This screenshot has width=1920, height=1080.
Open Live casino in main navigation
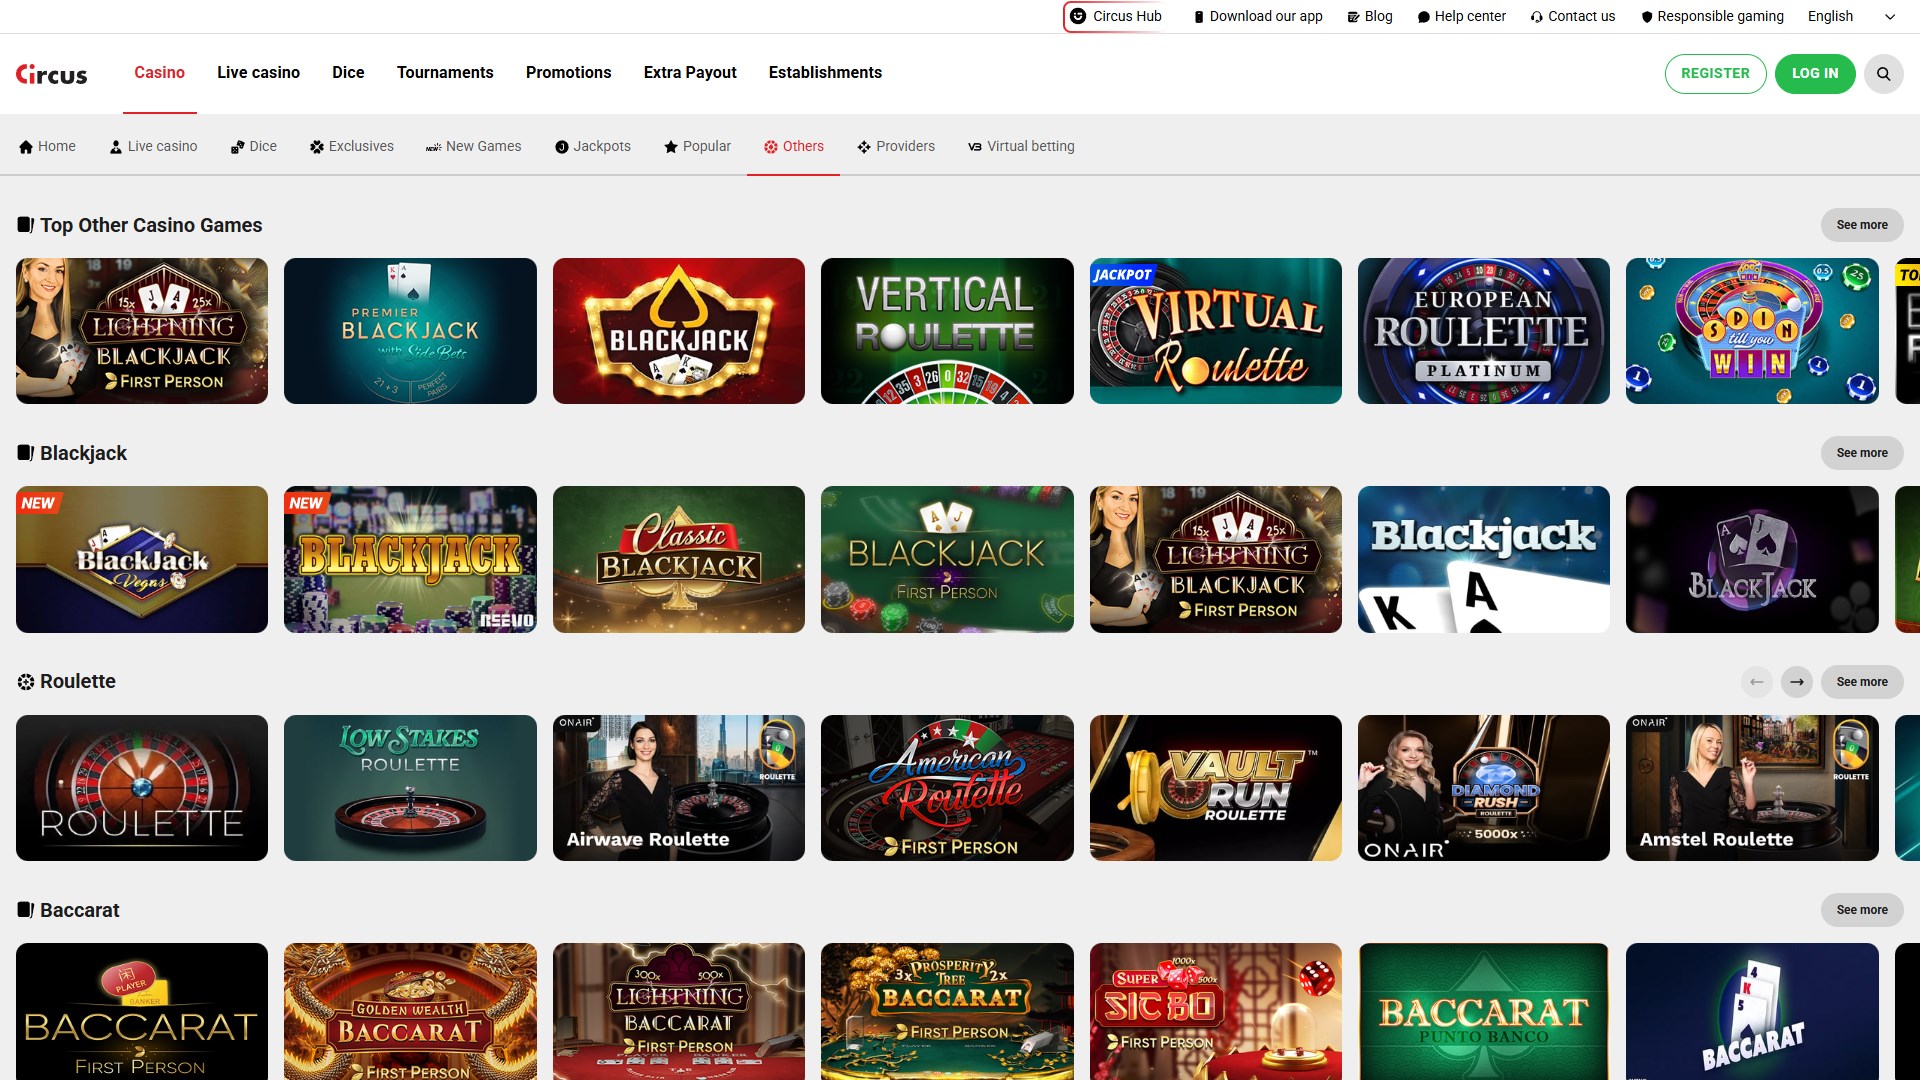258,72
